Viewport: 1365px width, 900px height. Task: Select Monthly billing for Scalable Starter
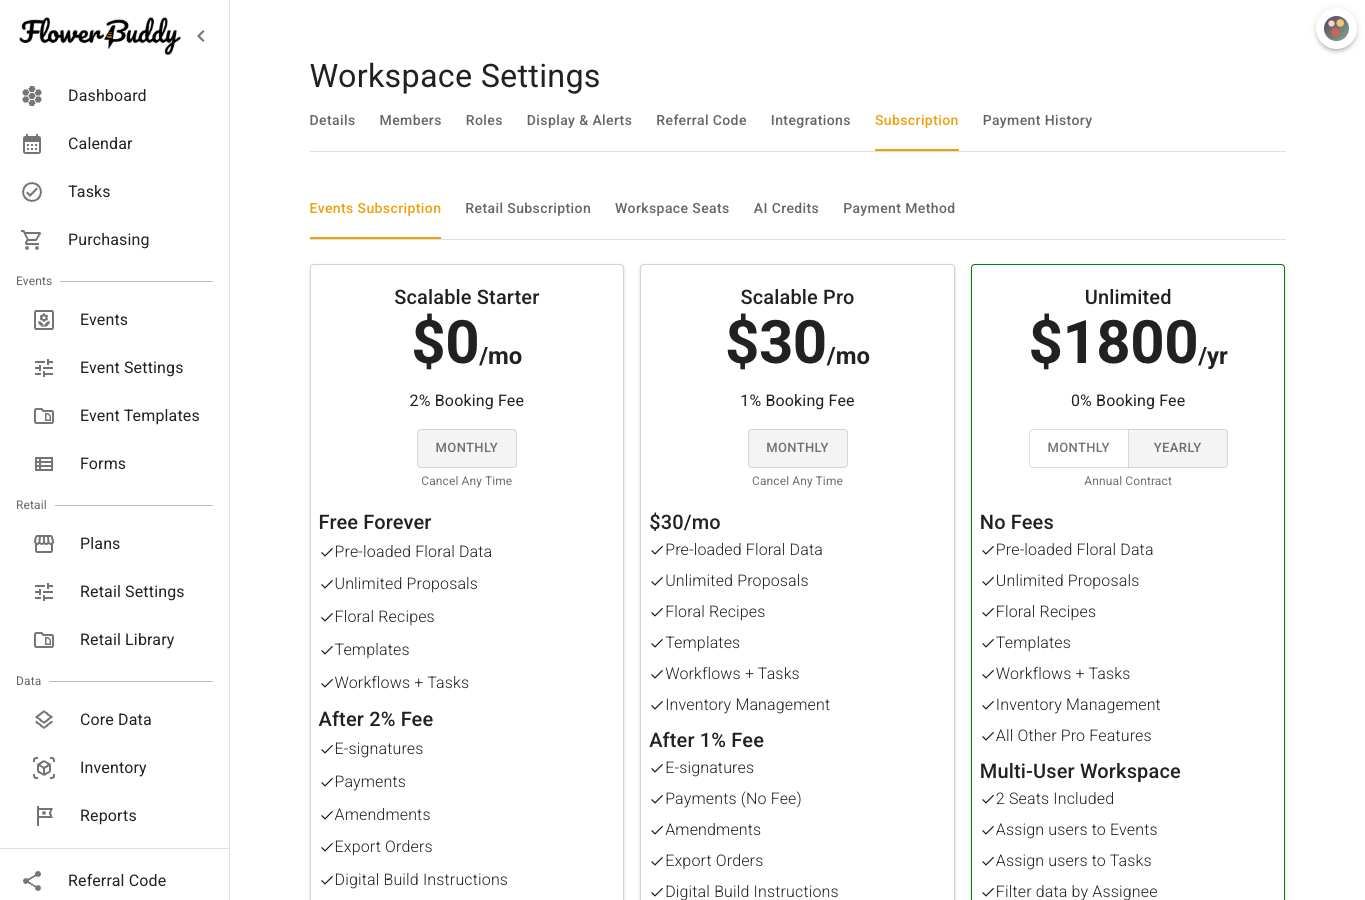point(467,448)
